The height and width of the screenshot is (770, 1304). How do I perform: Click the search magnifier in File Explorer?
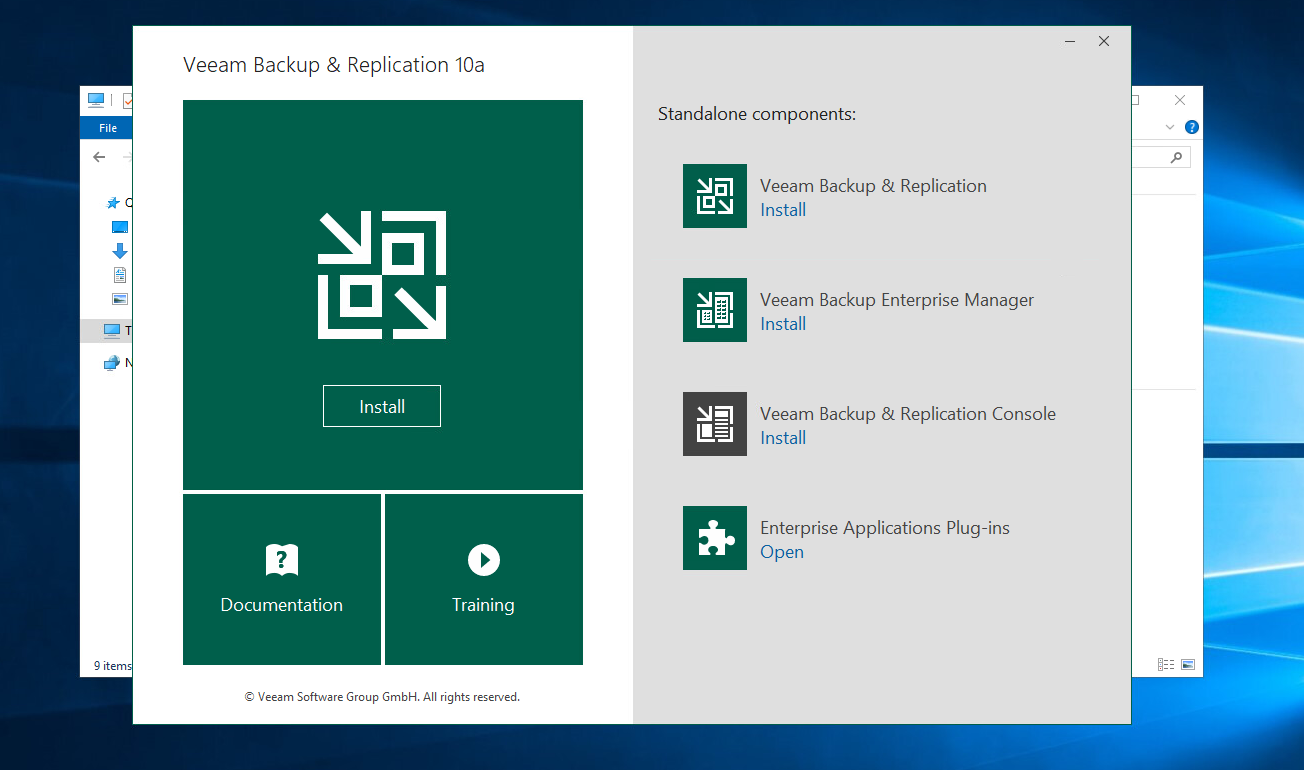1176,157
